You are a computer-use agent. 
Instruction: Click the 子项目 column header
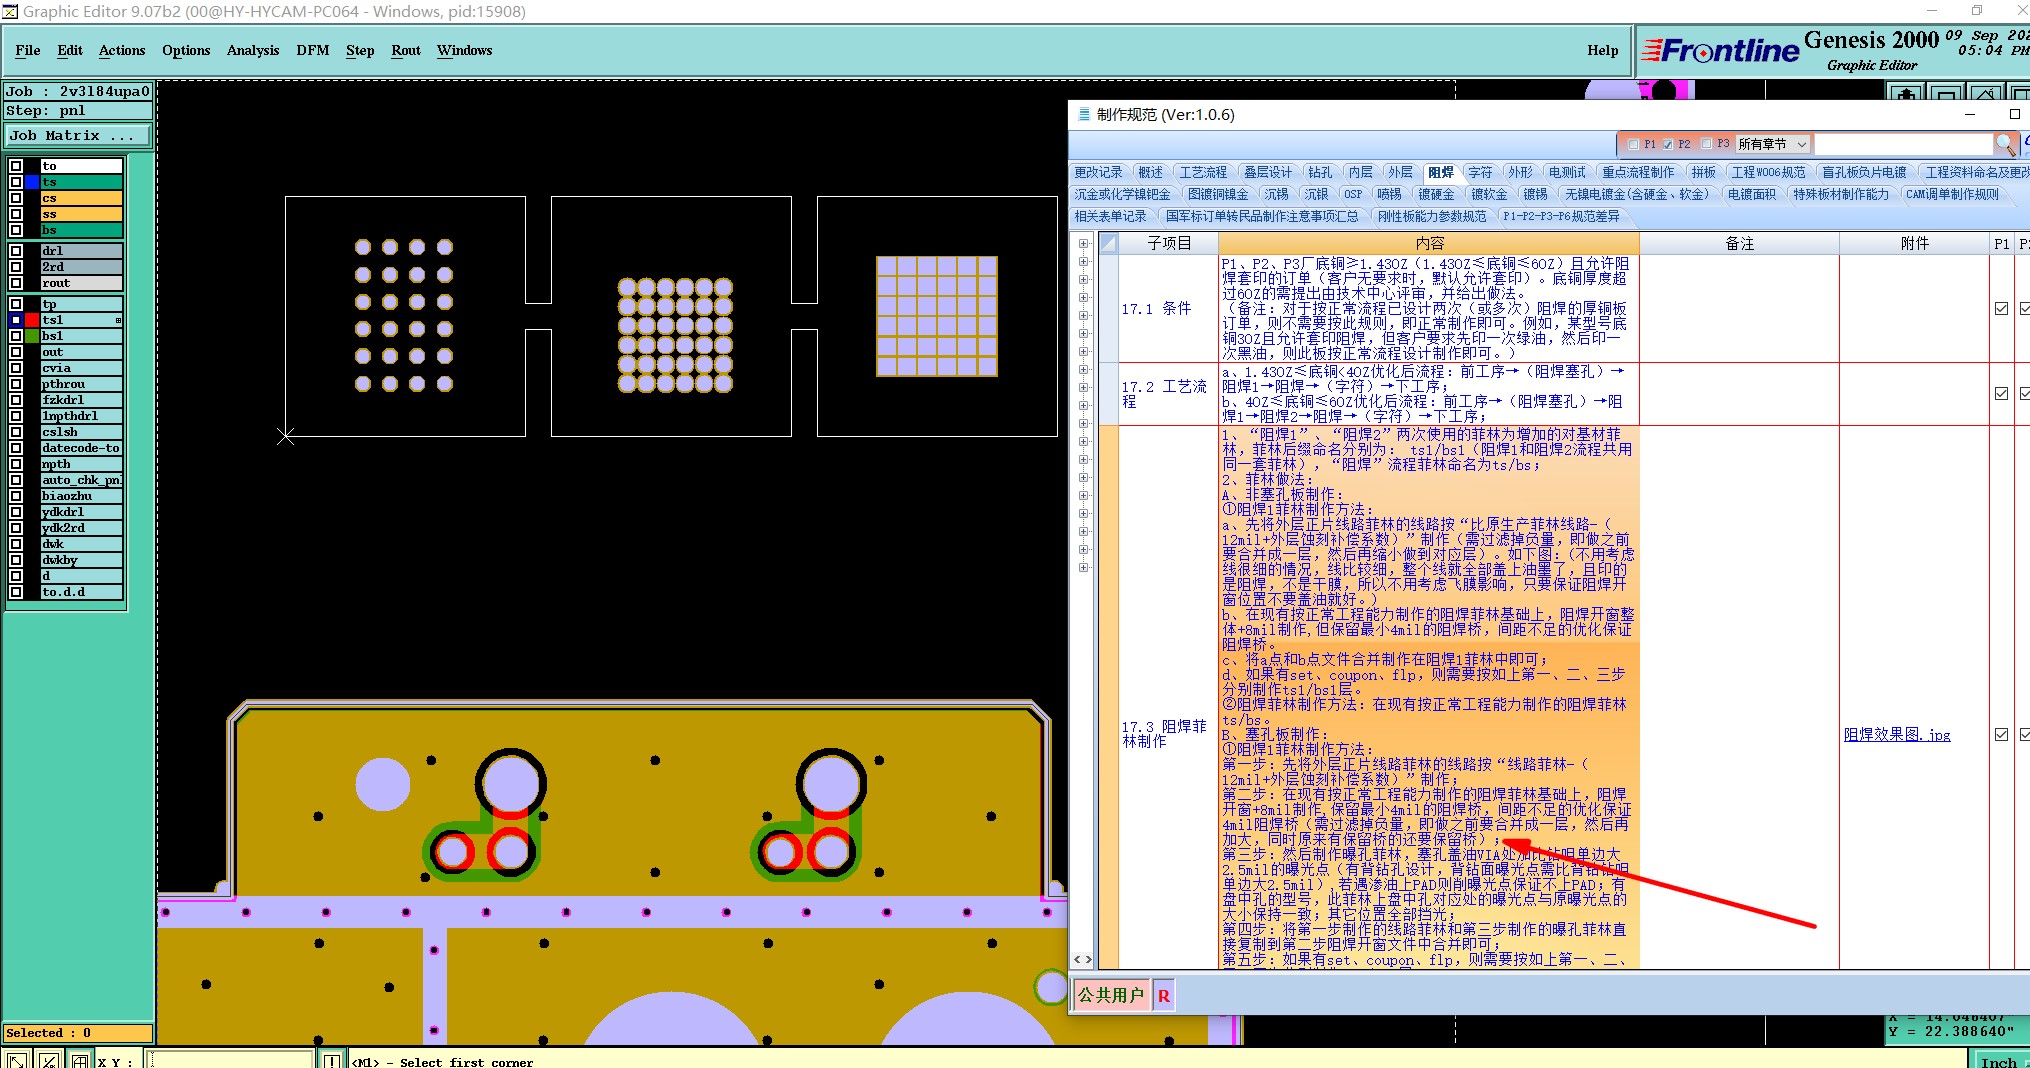pos(1168,243)
